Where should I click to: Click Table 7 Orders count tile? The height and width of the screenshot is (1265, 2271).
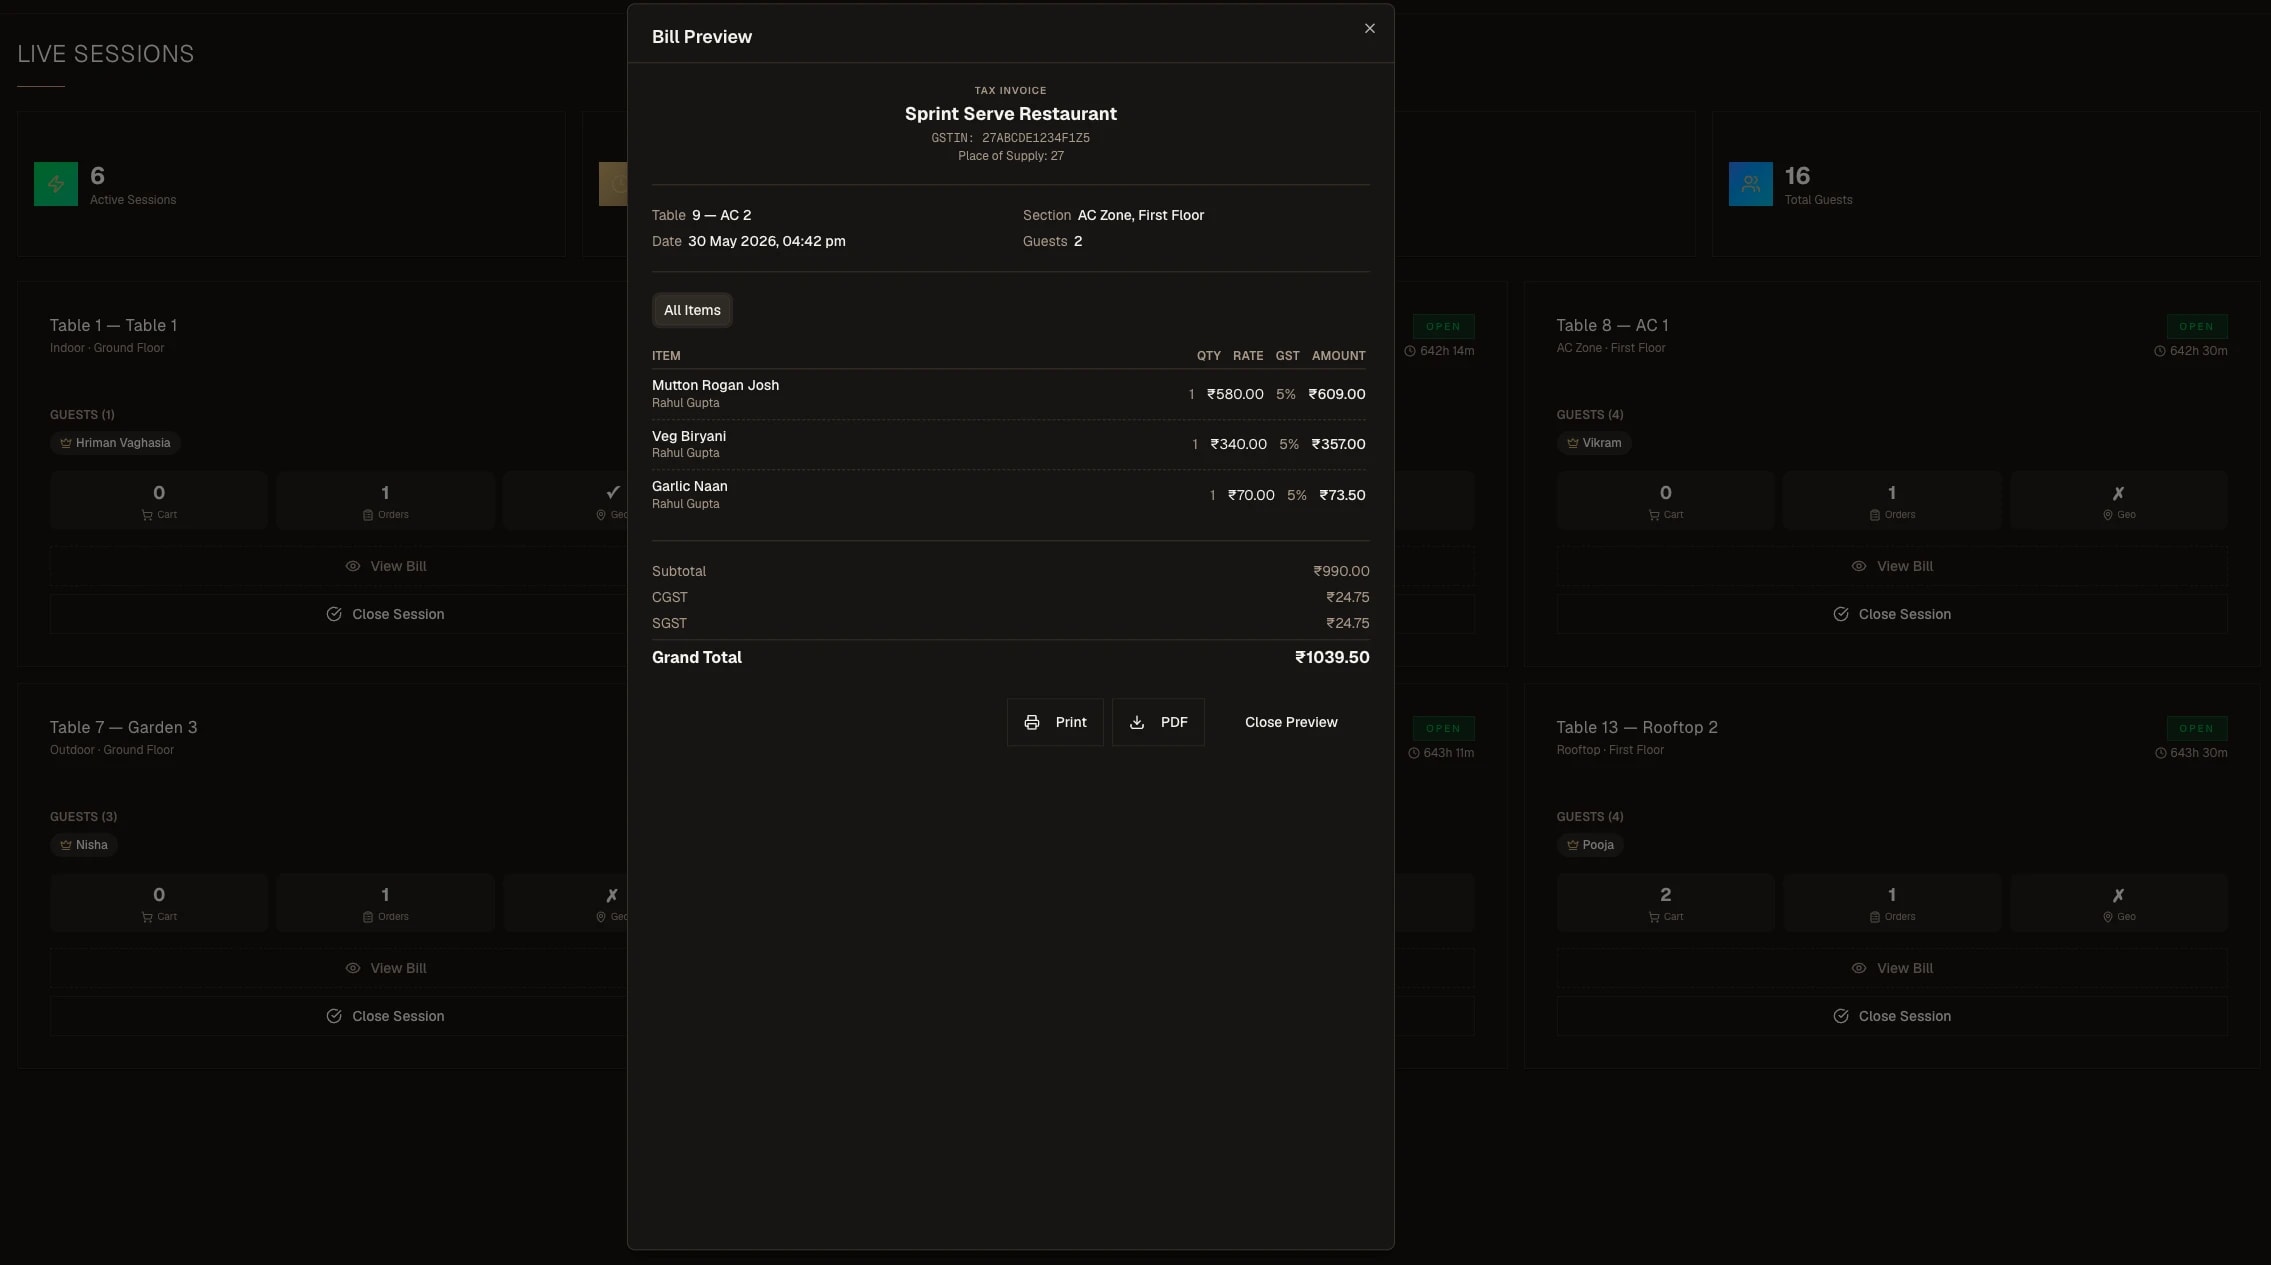(385, 902)
